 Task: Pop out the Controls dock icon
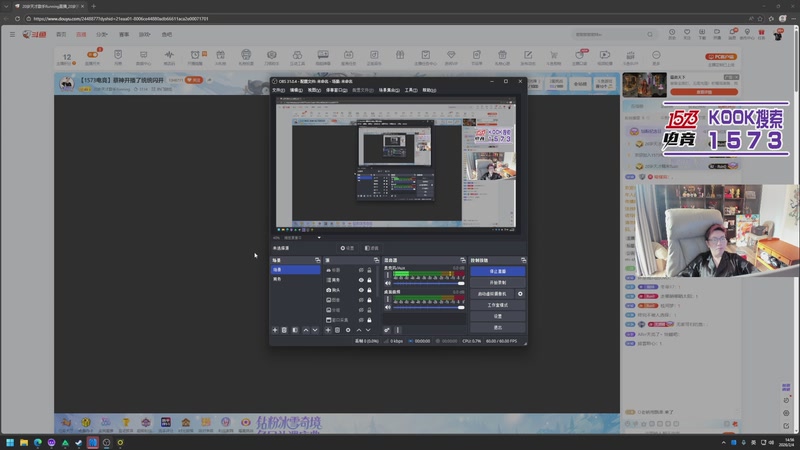pos(523,260)
